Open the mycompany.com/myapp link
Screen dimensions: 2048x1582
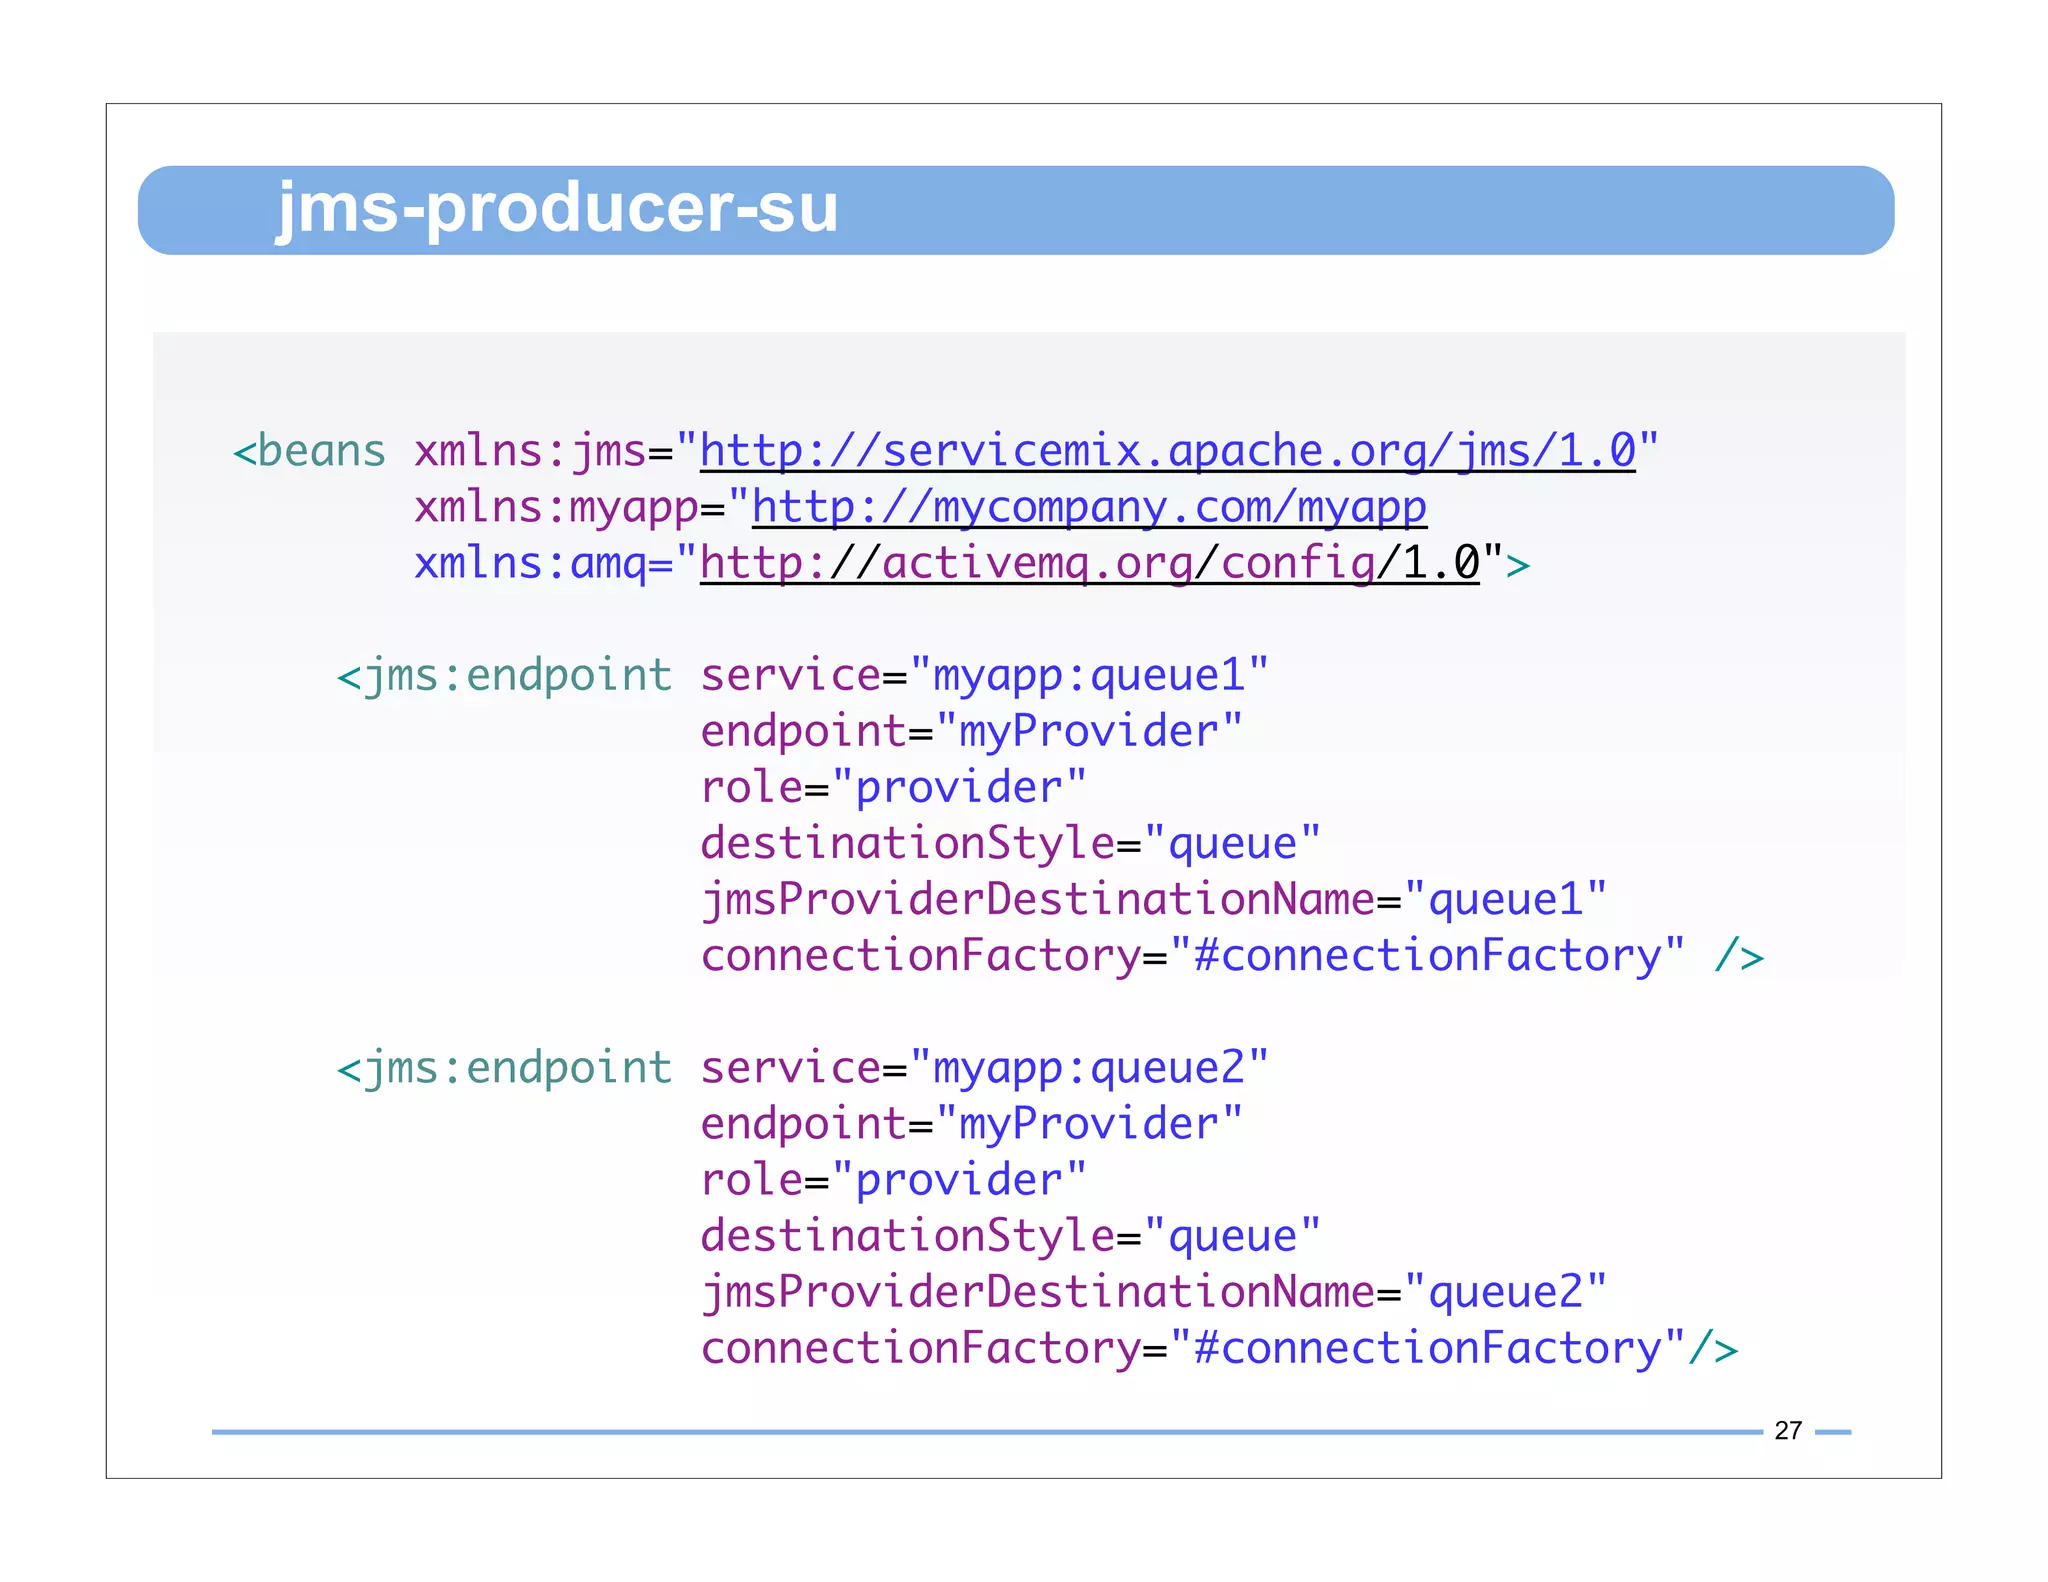tap(1089, 507)
